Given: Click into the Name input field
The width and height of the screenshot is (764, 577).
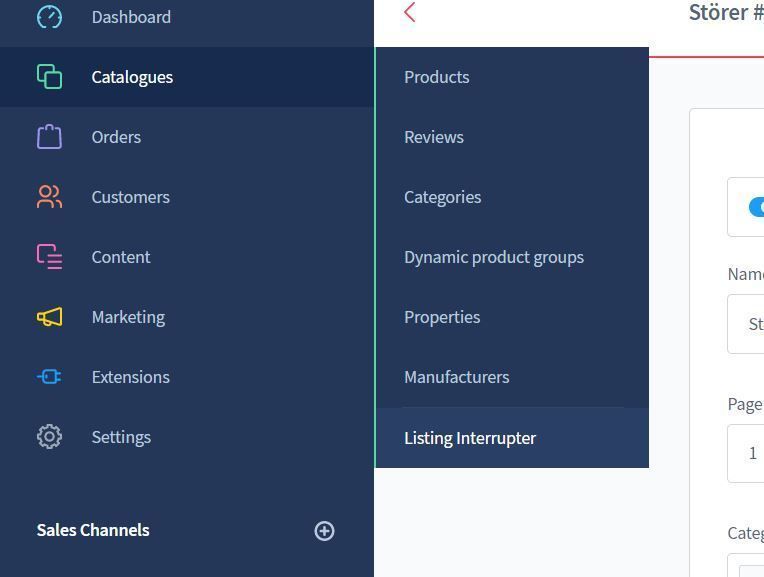Looking at the screenshot, I should (748, 324).
